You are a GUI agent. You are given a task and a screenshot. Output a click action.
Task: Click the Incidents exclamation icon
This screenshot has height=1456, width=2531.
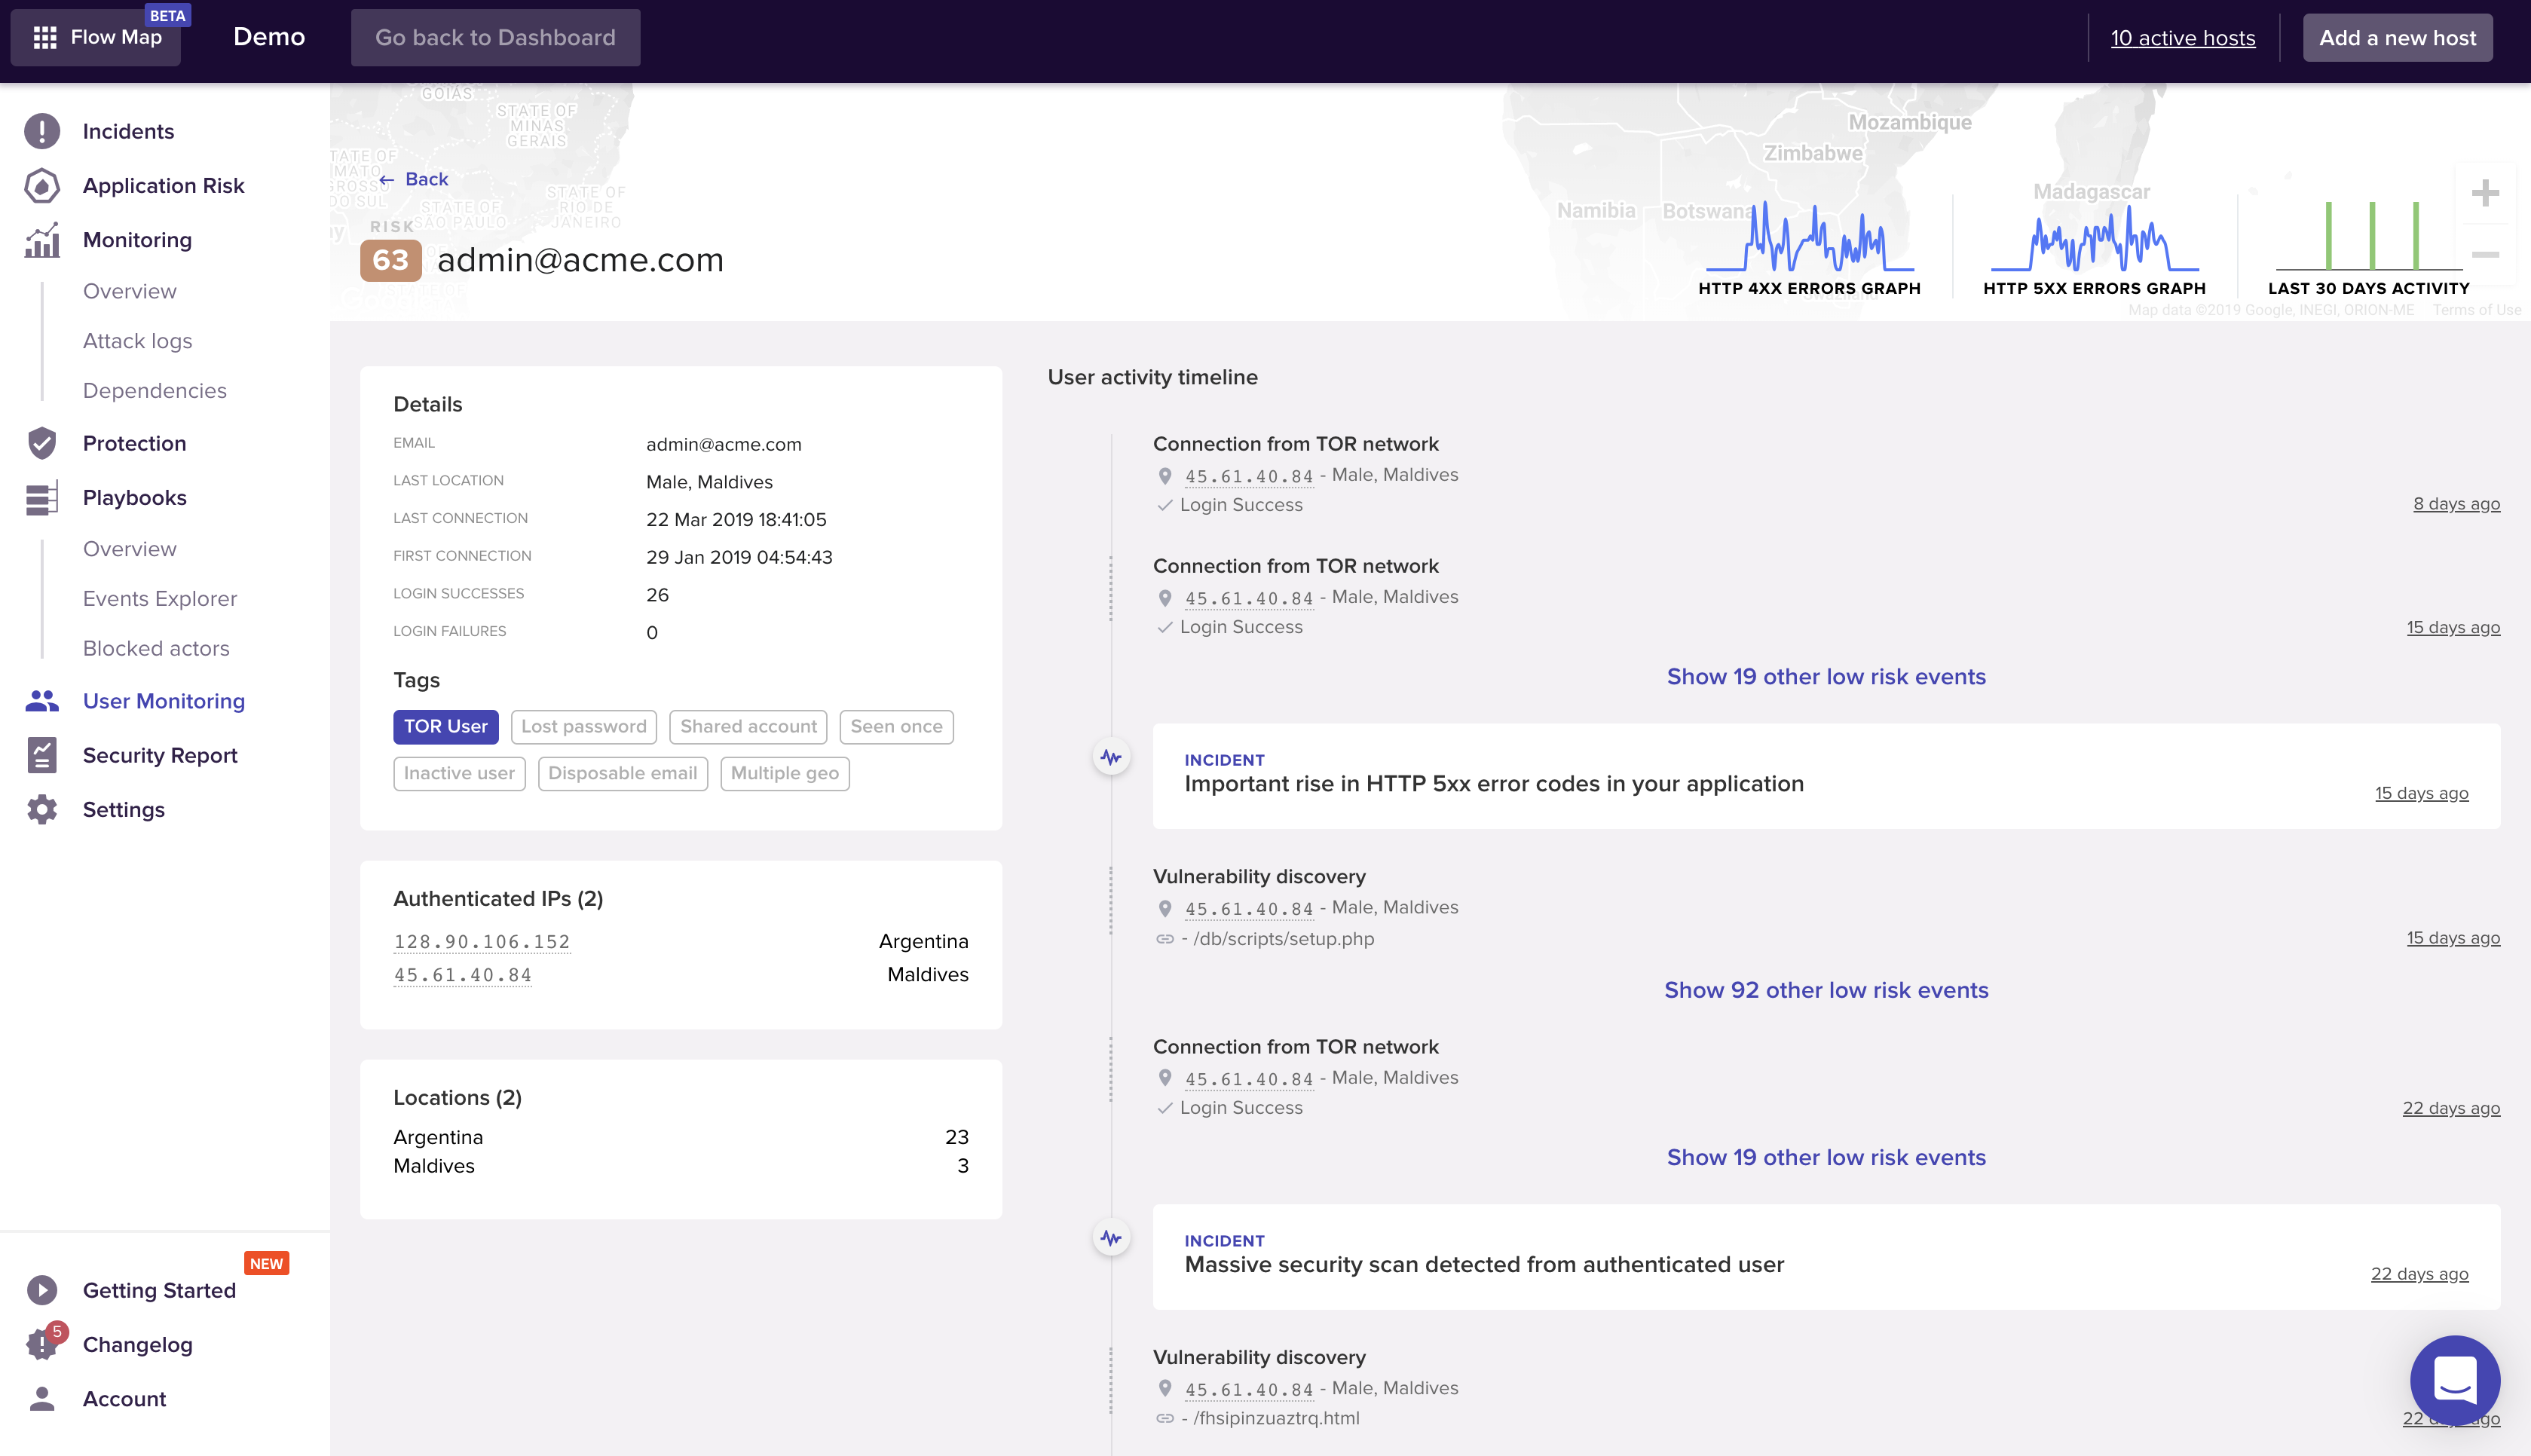[x=42, y=131]
